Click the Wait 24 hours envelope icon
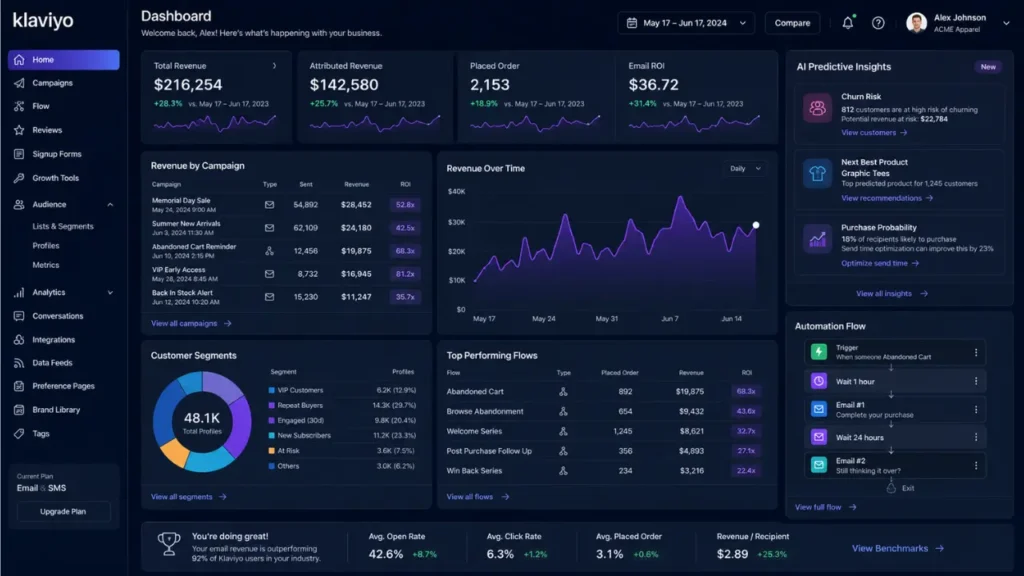Viewport: 1024px width, 576px height. [818, 437]
